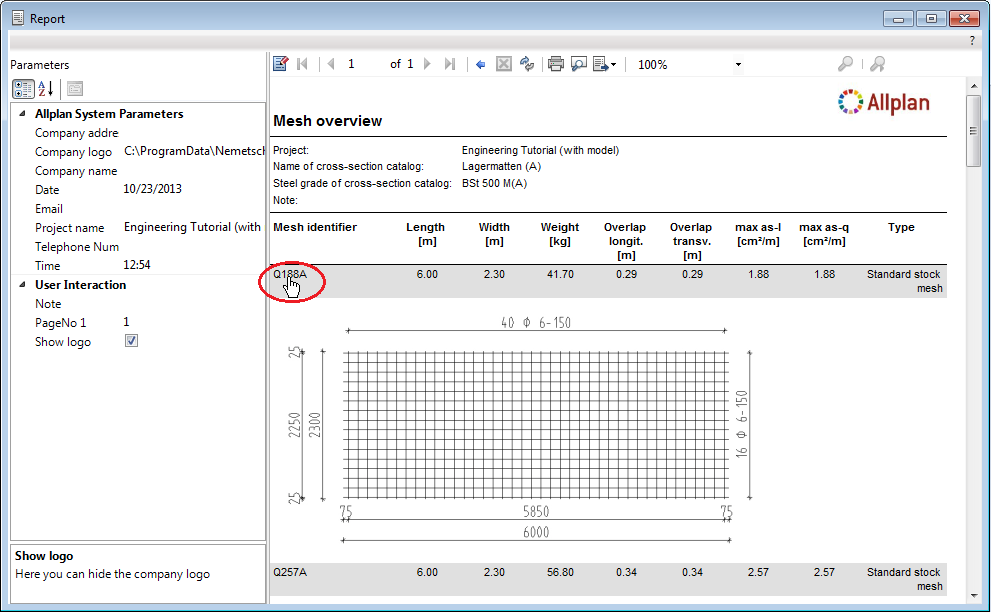
Task: Click the Refresh report icon
Action: click(527, 64)
